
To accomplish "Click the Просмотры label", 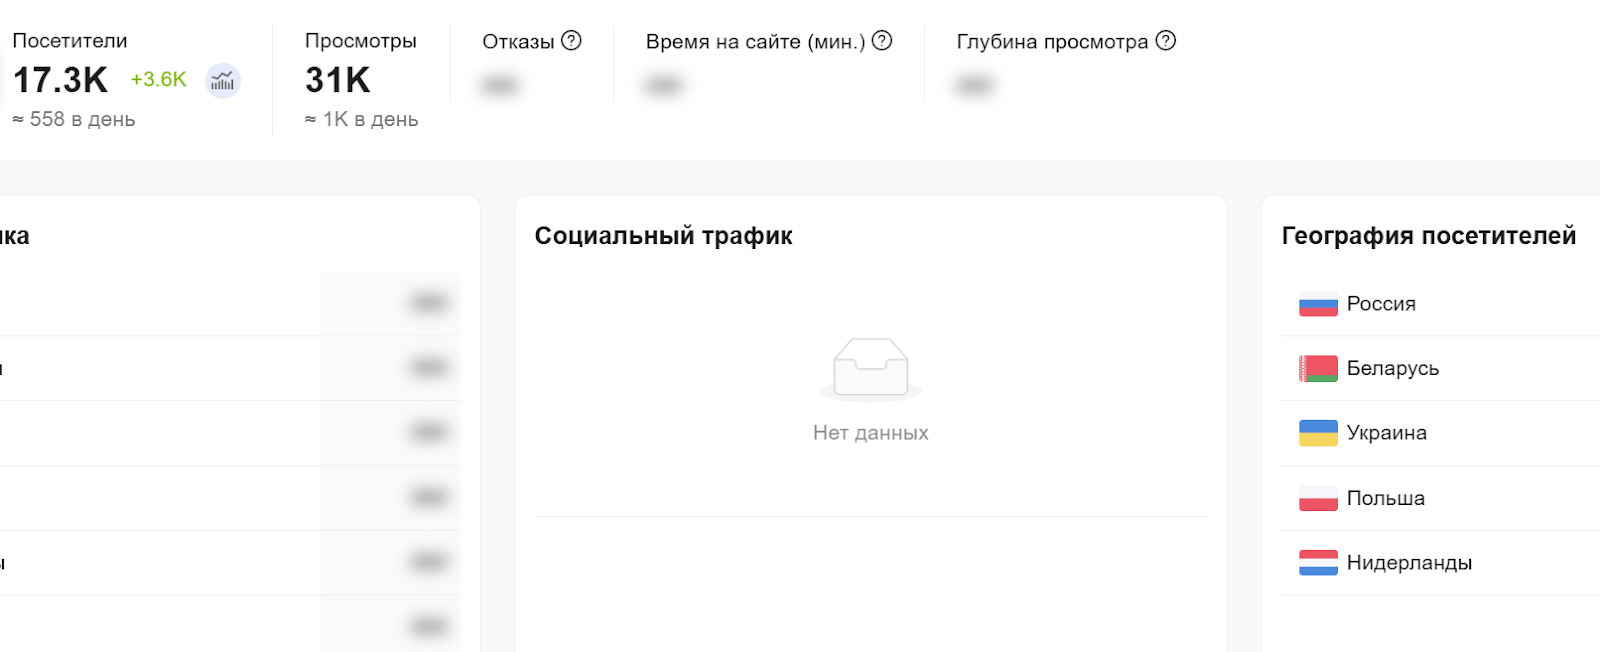I will (361, 41).
